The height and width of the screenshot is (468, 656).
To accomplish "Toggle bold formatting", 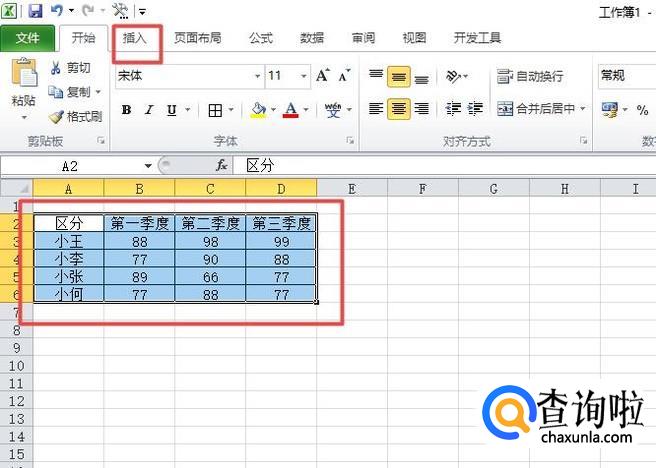I will [126, 110].
